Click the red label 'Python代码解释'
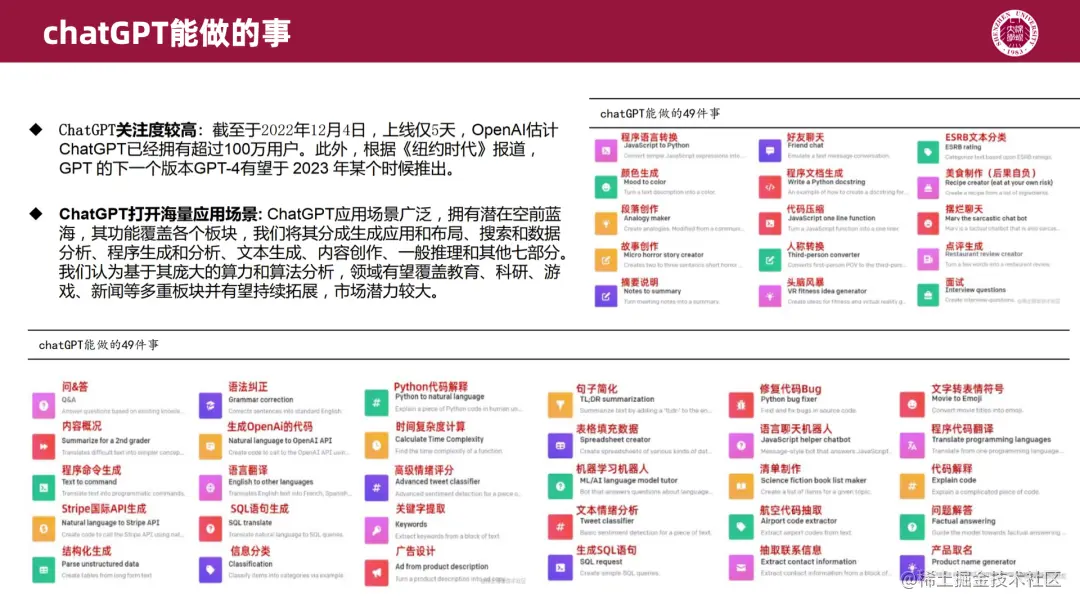The image size is (1080, 608). [x=430, y=387]
